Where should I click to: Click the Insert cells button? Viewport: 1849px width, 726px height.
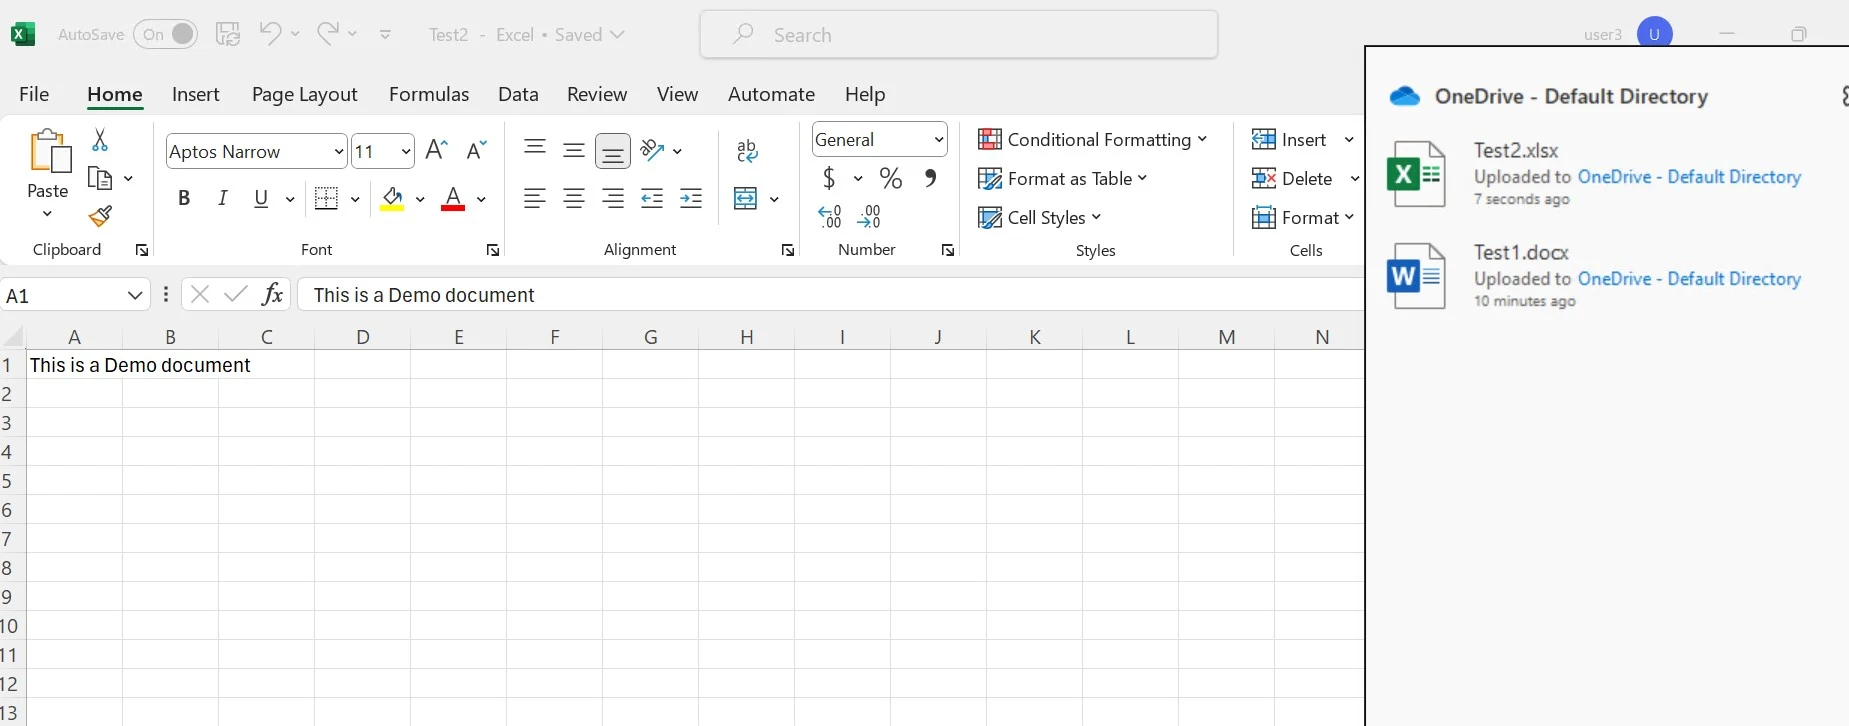(1290, 139)
